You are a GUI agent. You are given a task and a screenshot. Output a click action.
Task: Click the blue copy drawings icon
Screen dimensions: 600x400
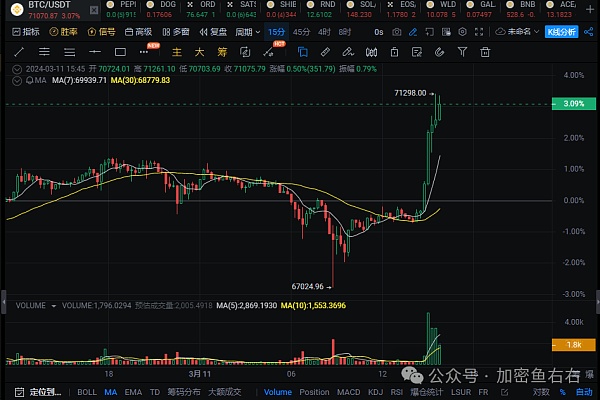tap(302, 52)
